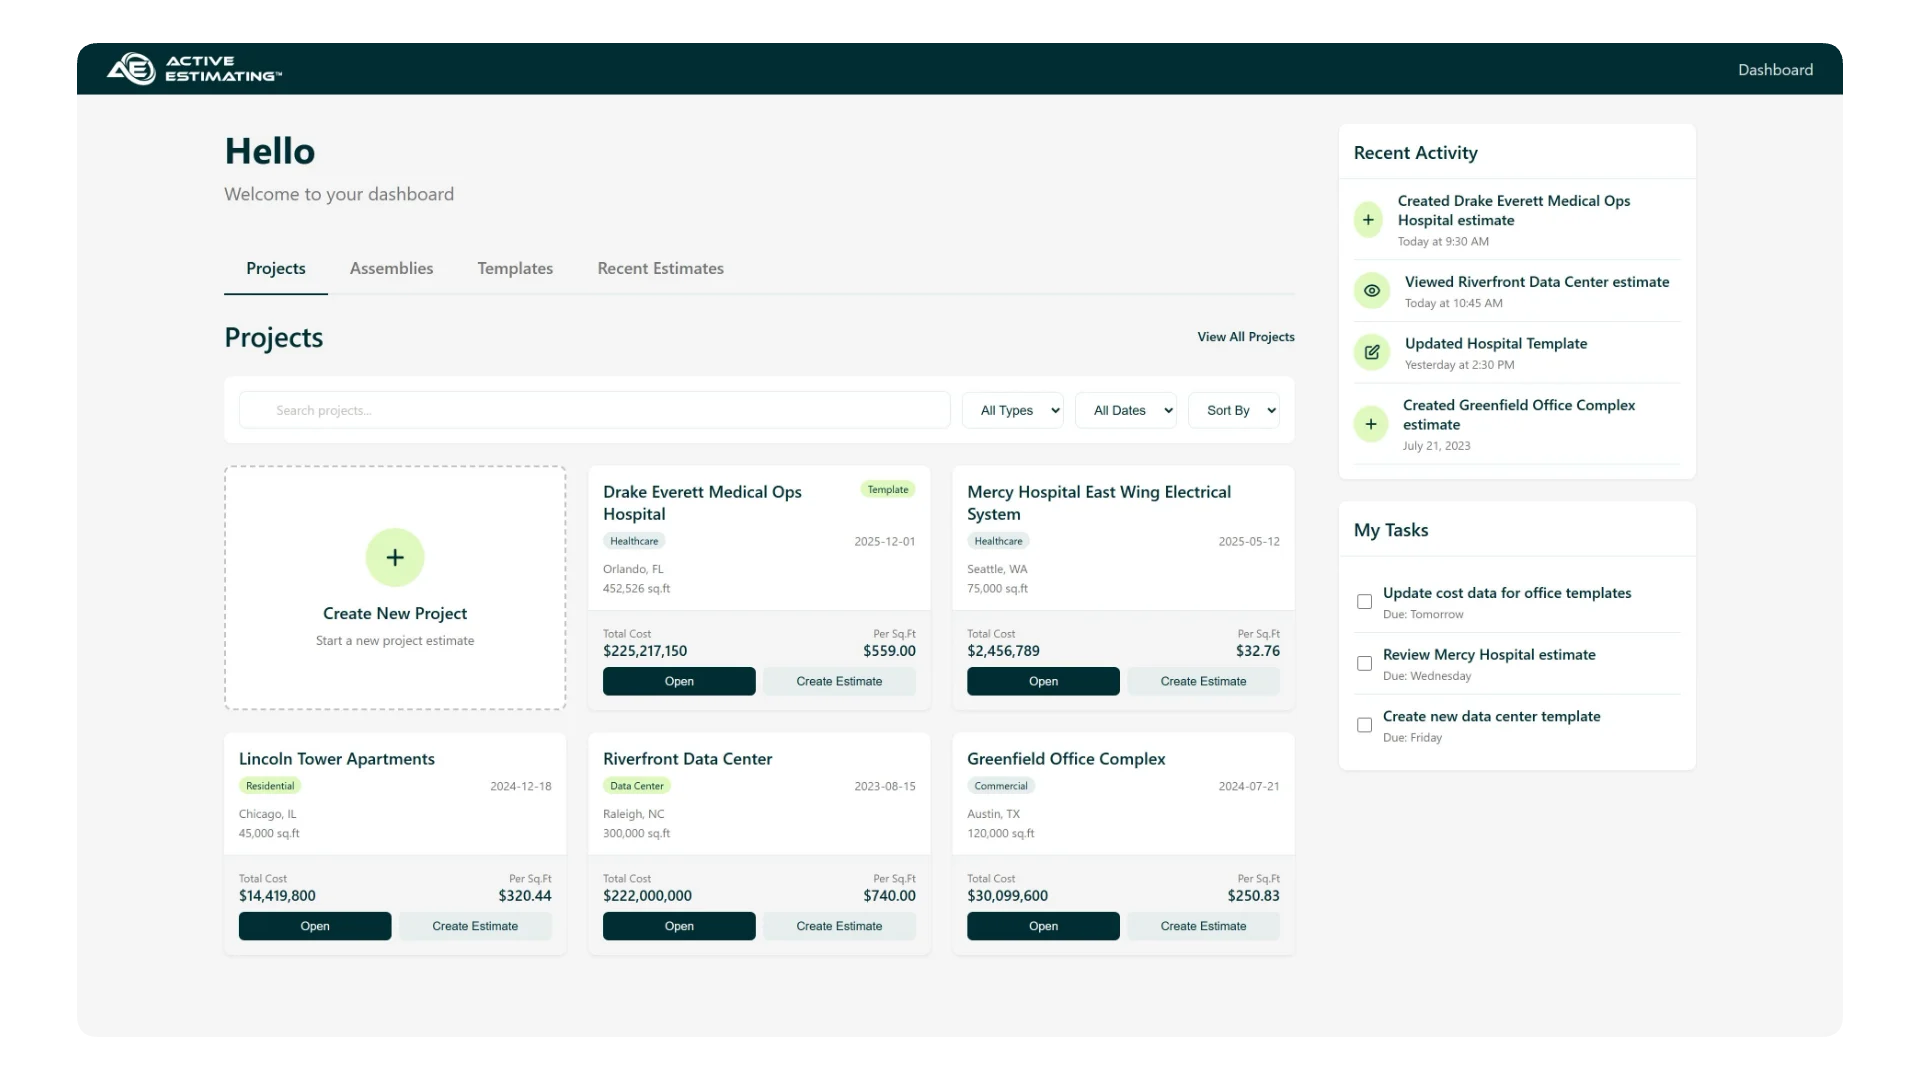Switch to the Recent Estimates tab
This screenshot has height=1080, width=1920.
point(660,268)
